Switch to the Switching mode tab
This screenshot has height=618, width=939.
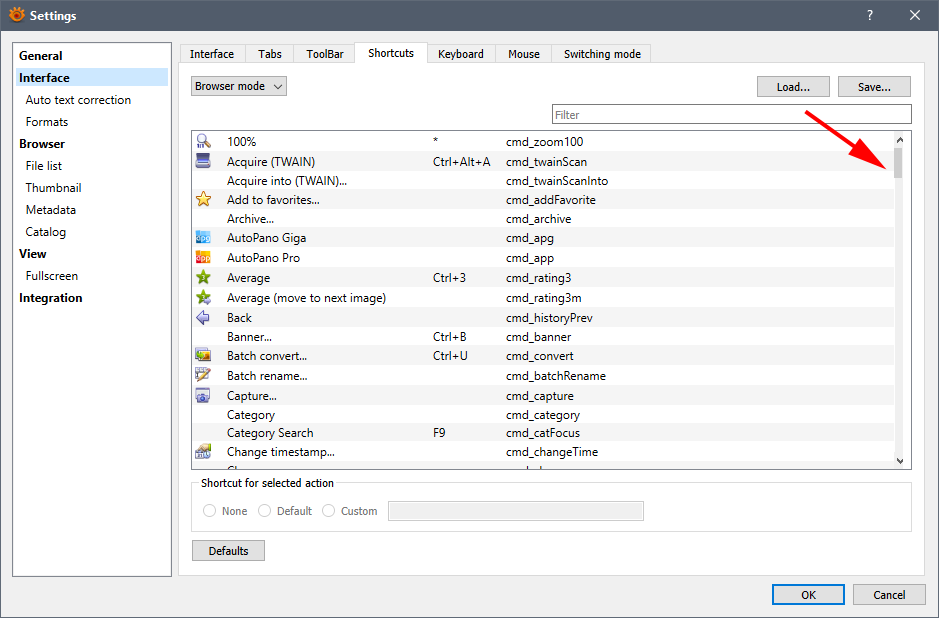point(602,54)
